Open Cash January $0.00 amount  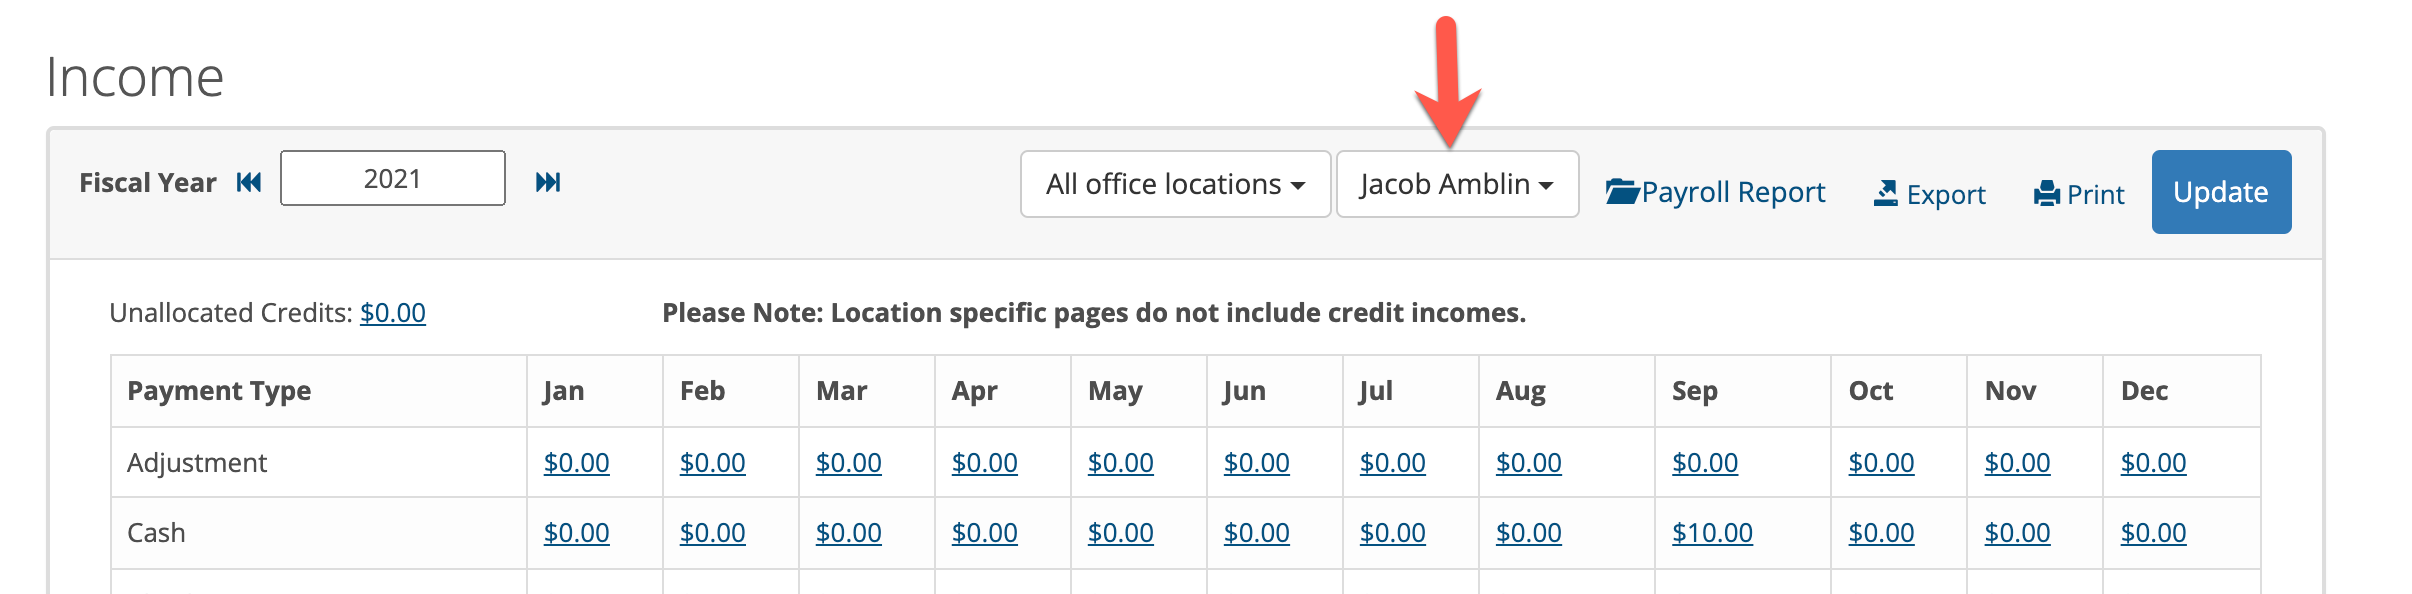(x=576, y=533)
